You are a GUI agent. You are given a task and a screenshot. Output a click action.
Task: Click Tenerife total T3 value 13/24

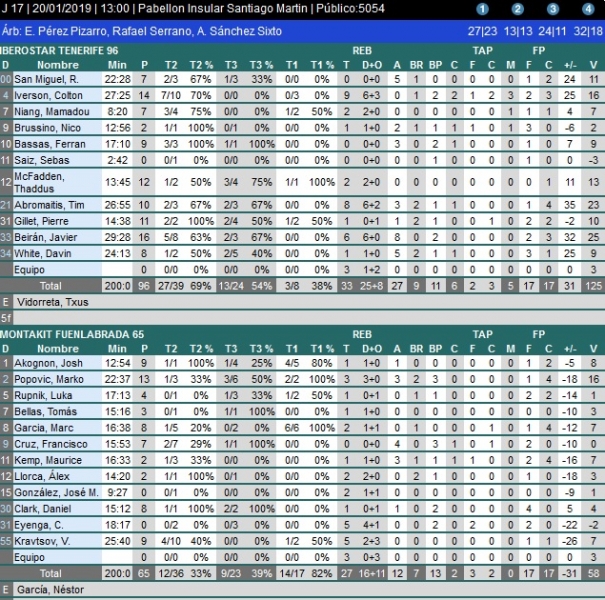tap(231, 286)
